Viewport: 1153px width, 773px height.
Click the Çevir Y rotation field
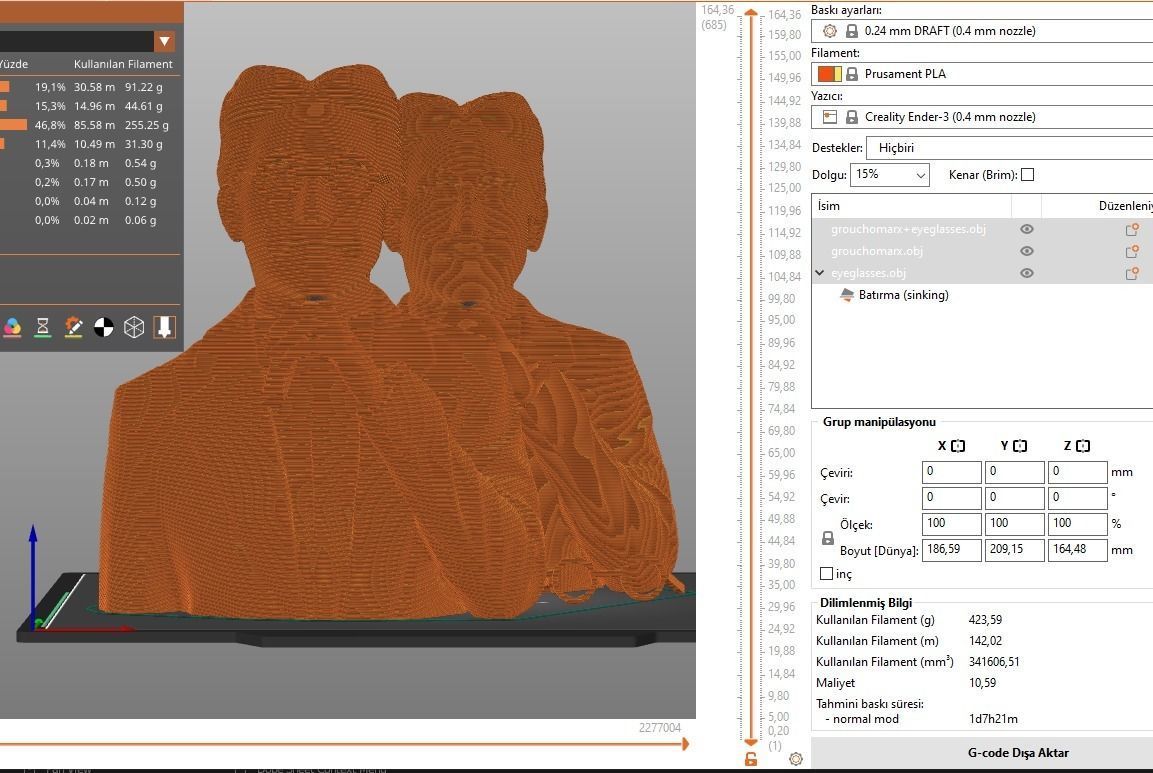click(x=1015, y=498)
